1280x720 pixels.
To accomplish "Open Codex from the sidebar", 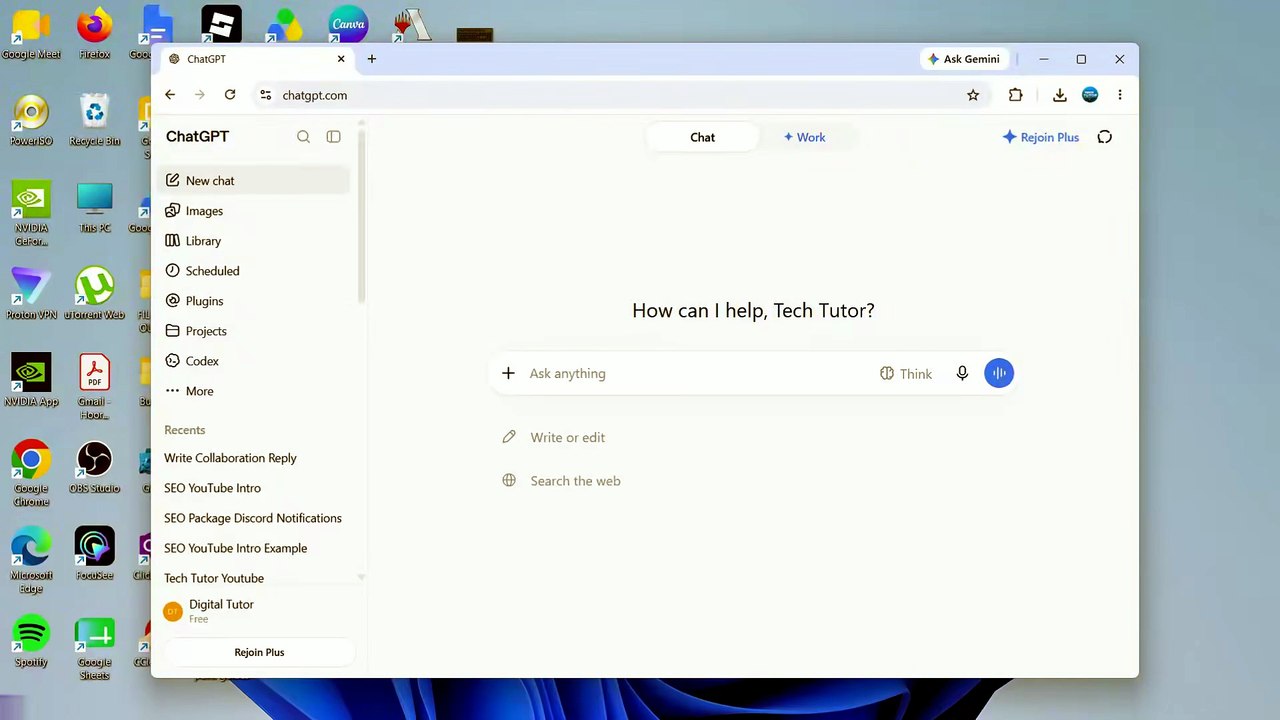I will click(x=254, y=361).
